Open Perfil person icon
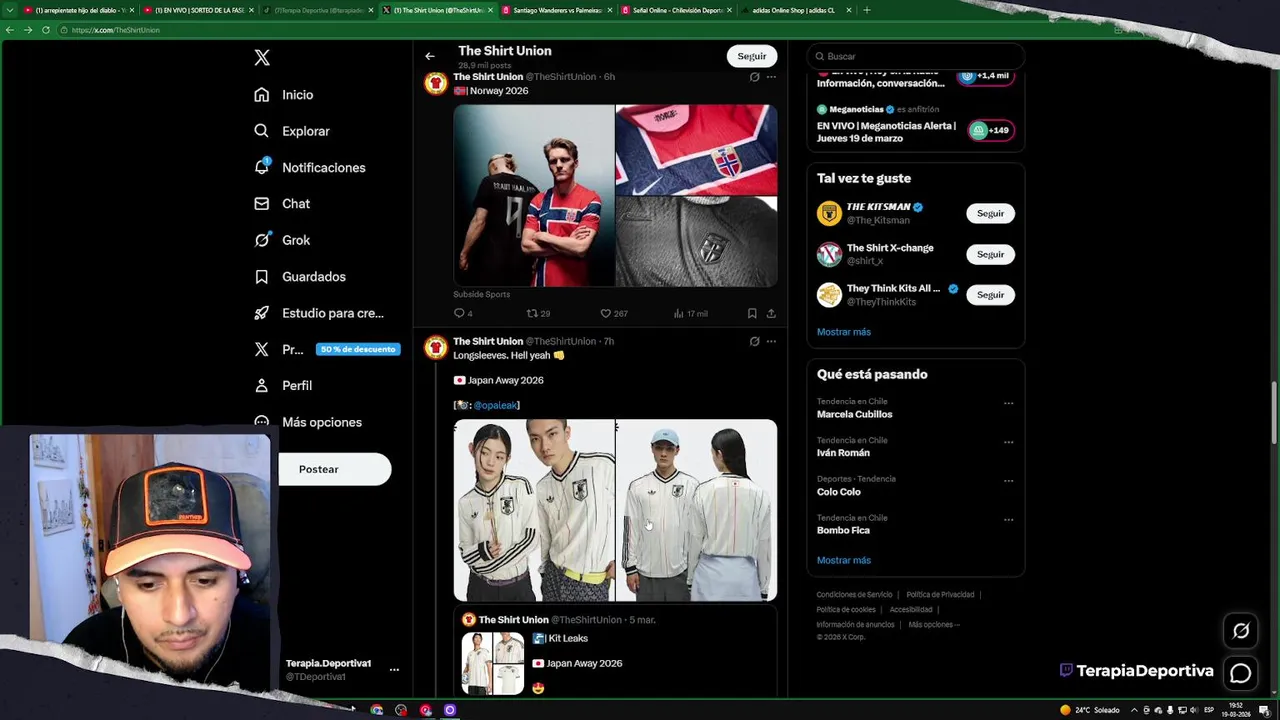The height and width of the screenshot is (720, 1280). click(x=261, y=385)
